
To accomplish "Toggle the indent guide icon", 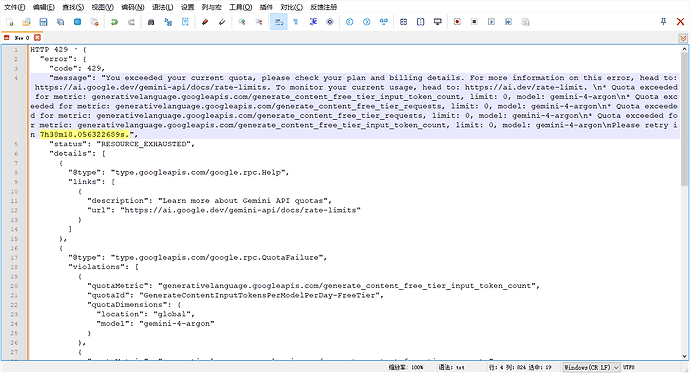I will 313,22.
